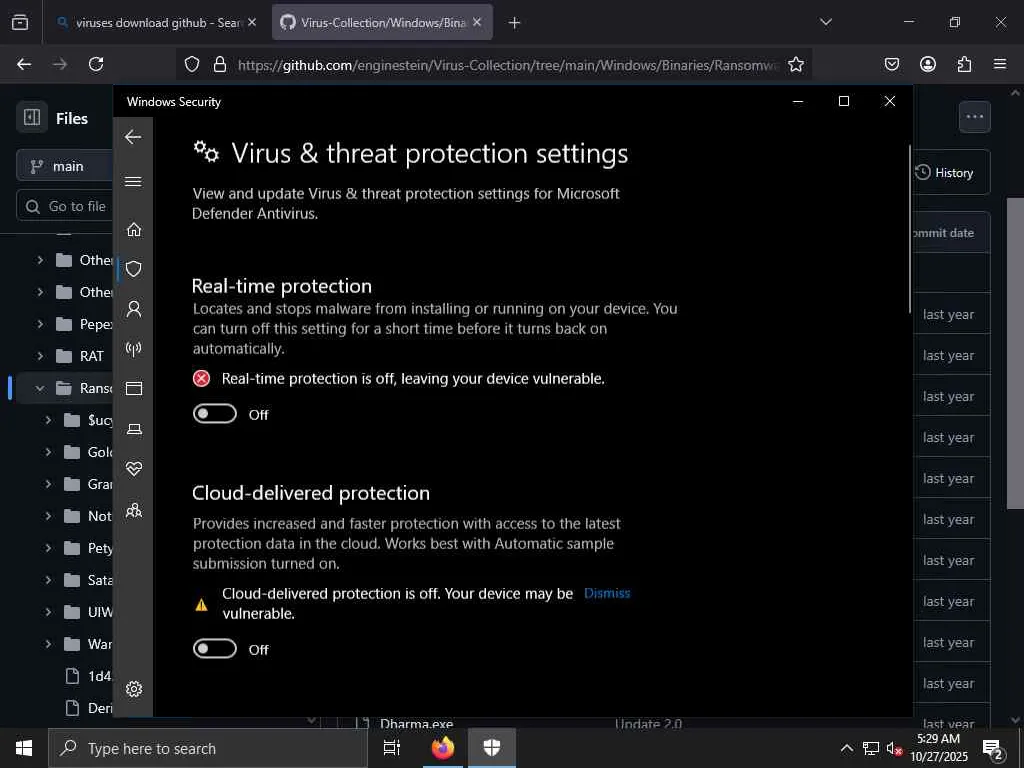
Task: Open the main branch dropdown
Action: click(66, 166)
